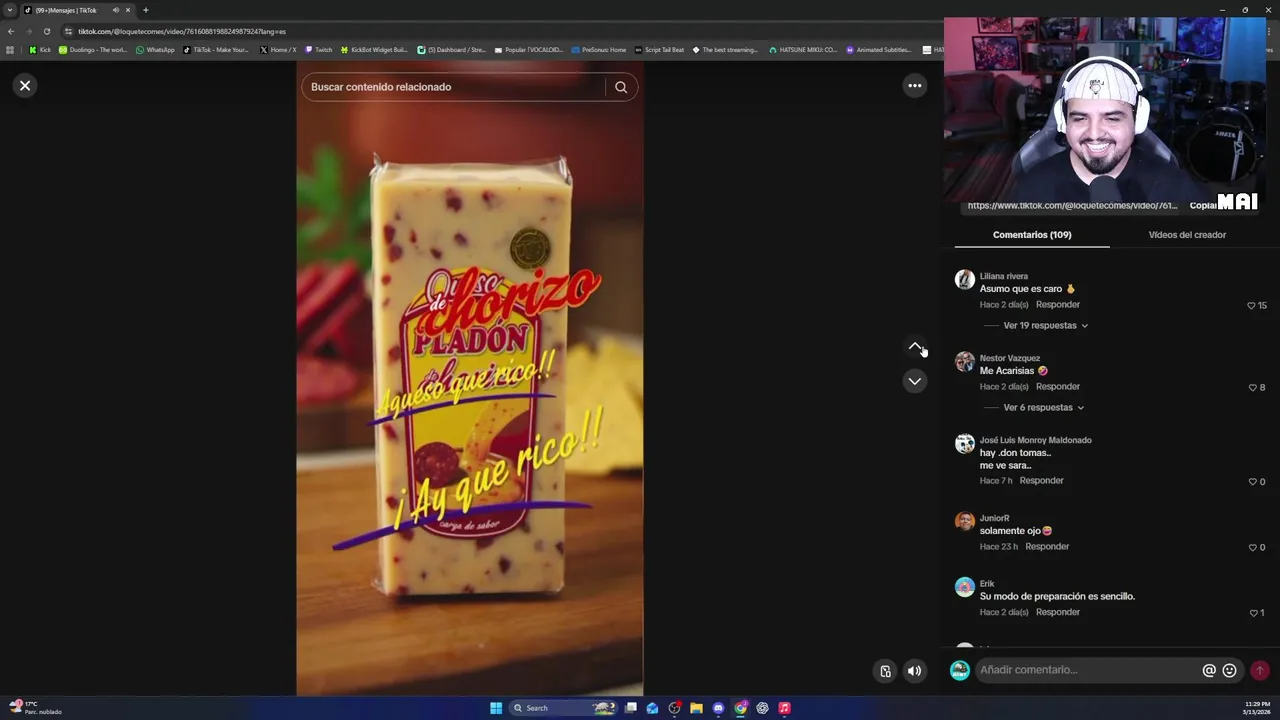Reply to Nestor Vazquez's comment

click(1058, 387)
